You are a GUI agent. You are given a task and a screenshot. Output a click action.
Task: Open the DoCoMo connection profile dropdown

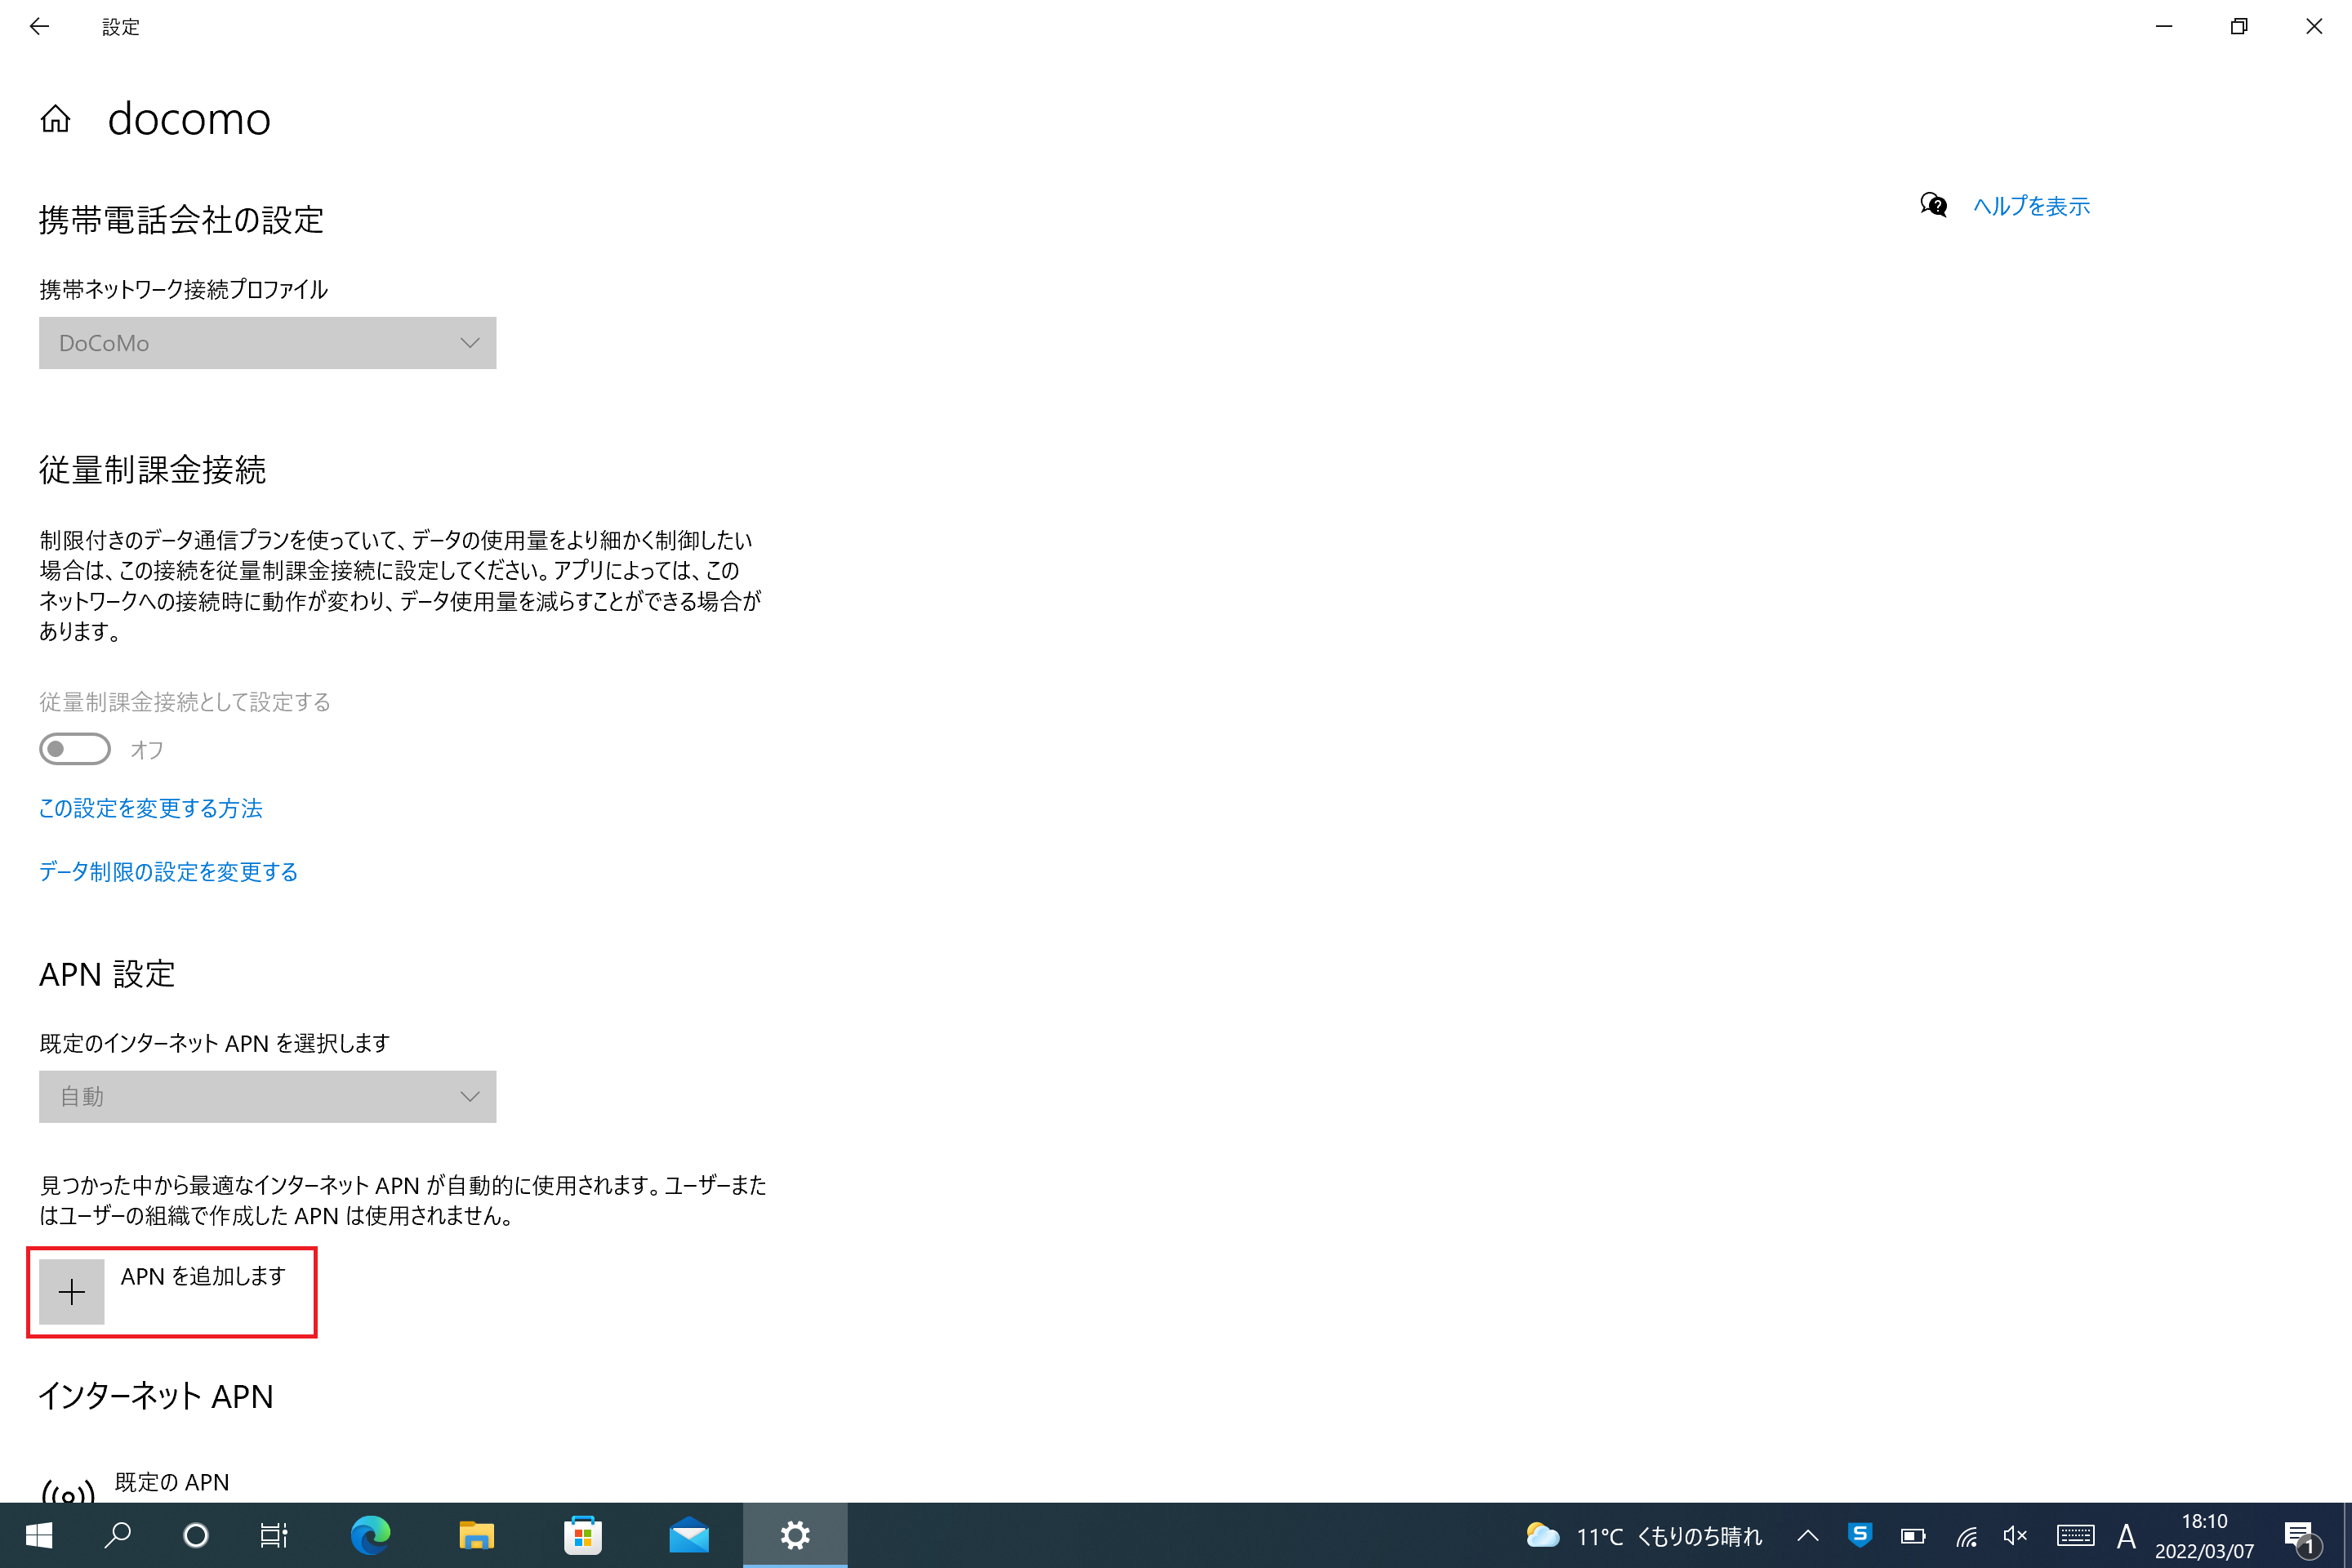267,343
